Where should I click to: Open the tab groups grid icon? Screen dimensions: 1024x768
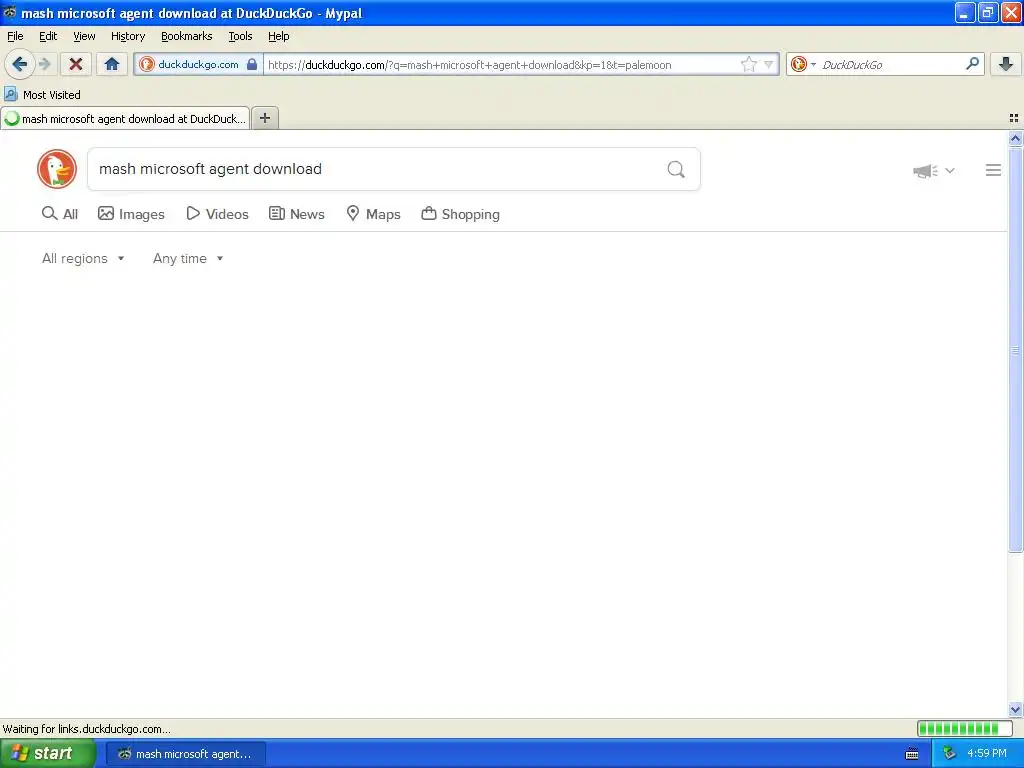(x=1014, y=118)
